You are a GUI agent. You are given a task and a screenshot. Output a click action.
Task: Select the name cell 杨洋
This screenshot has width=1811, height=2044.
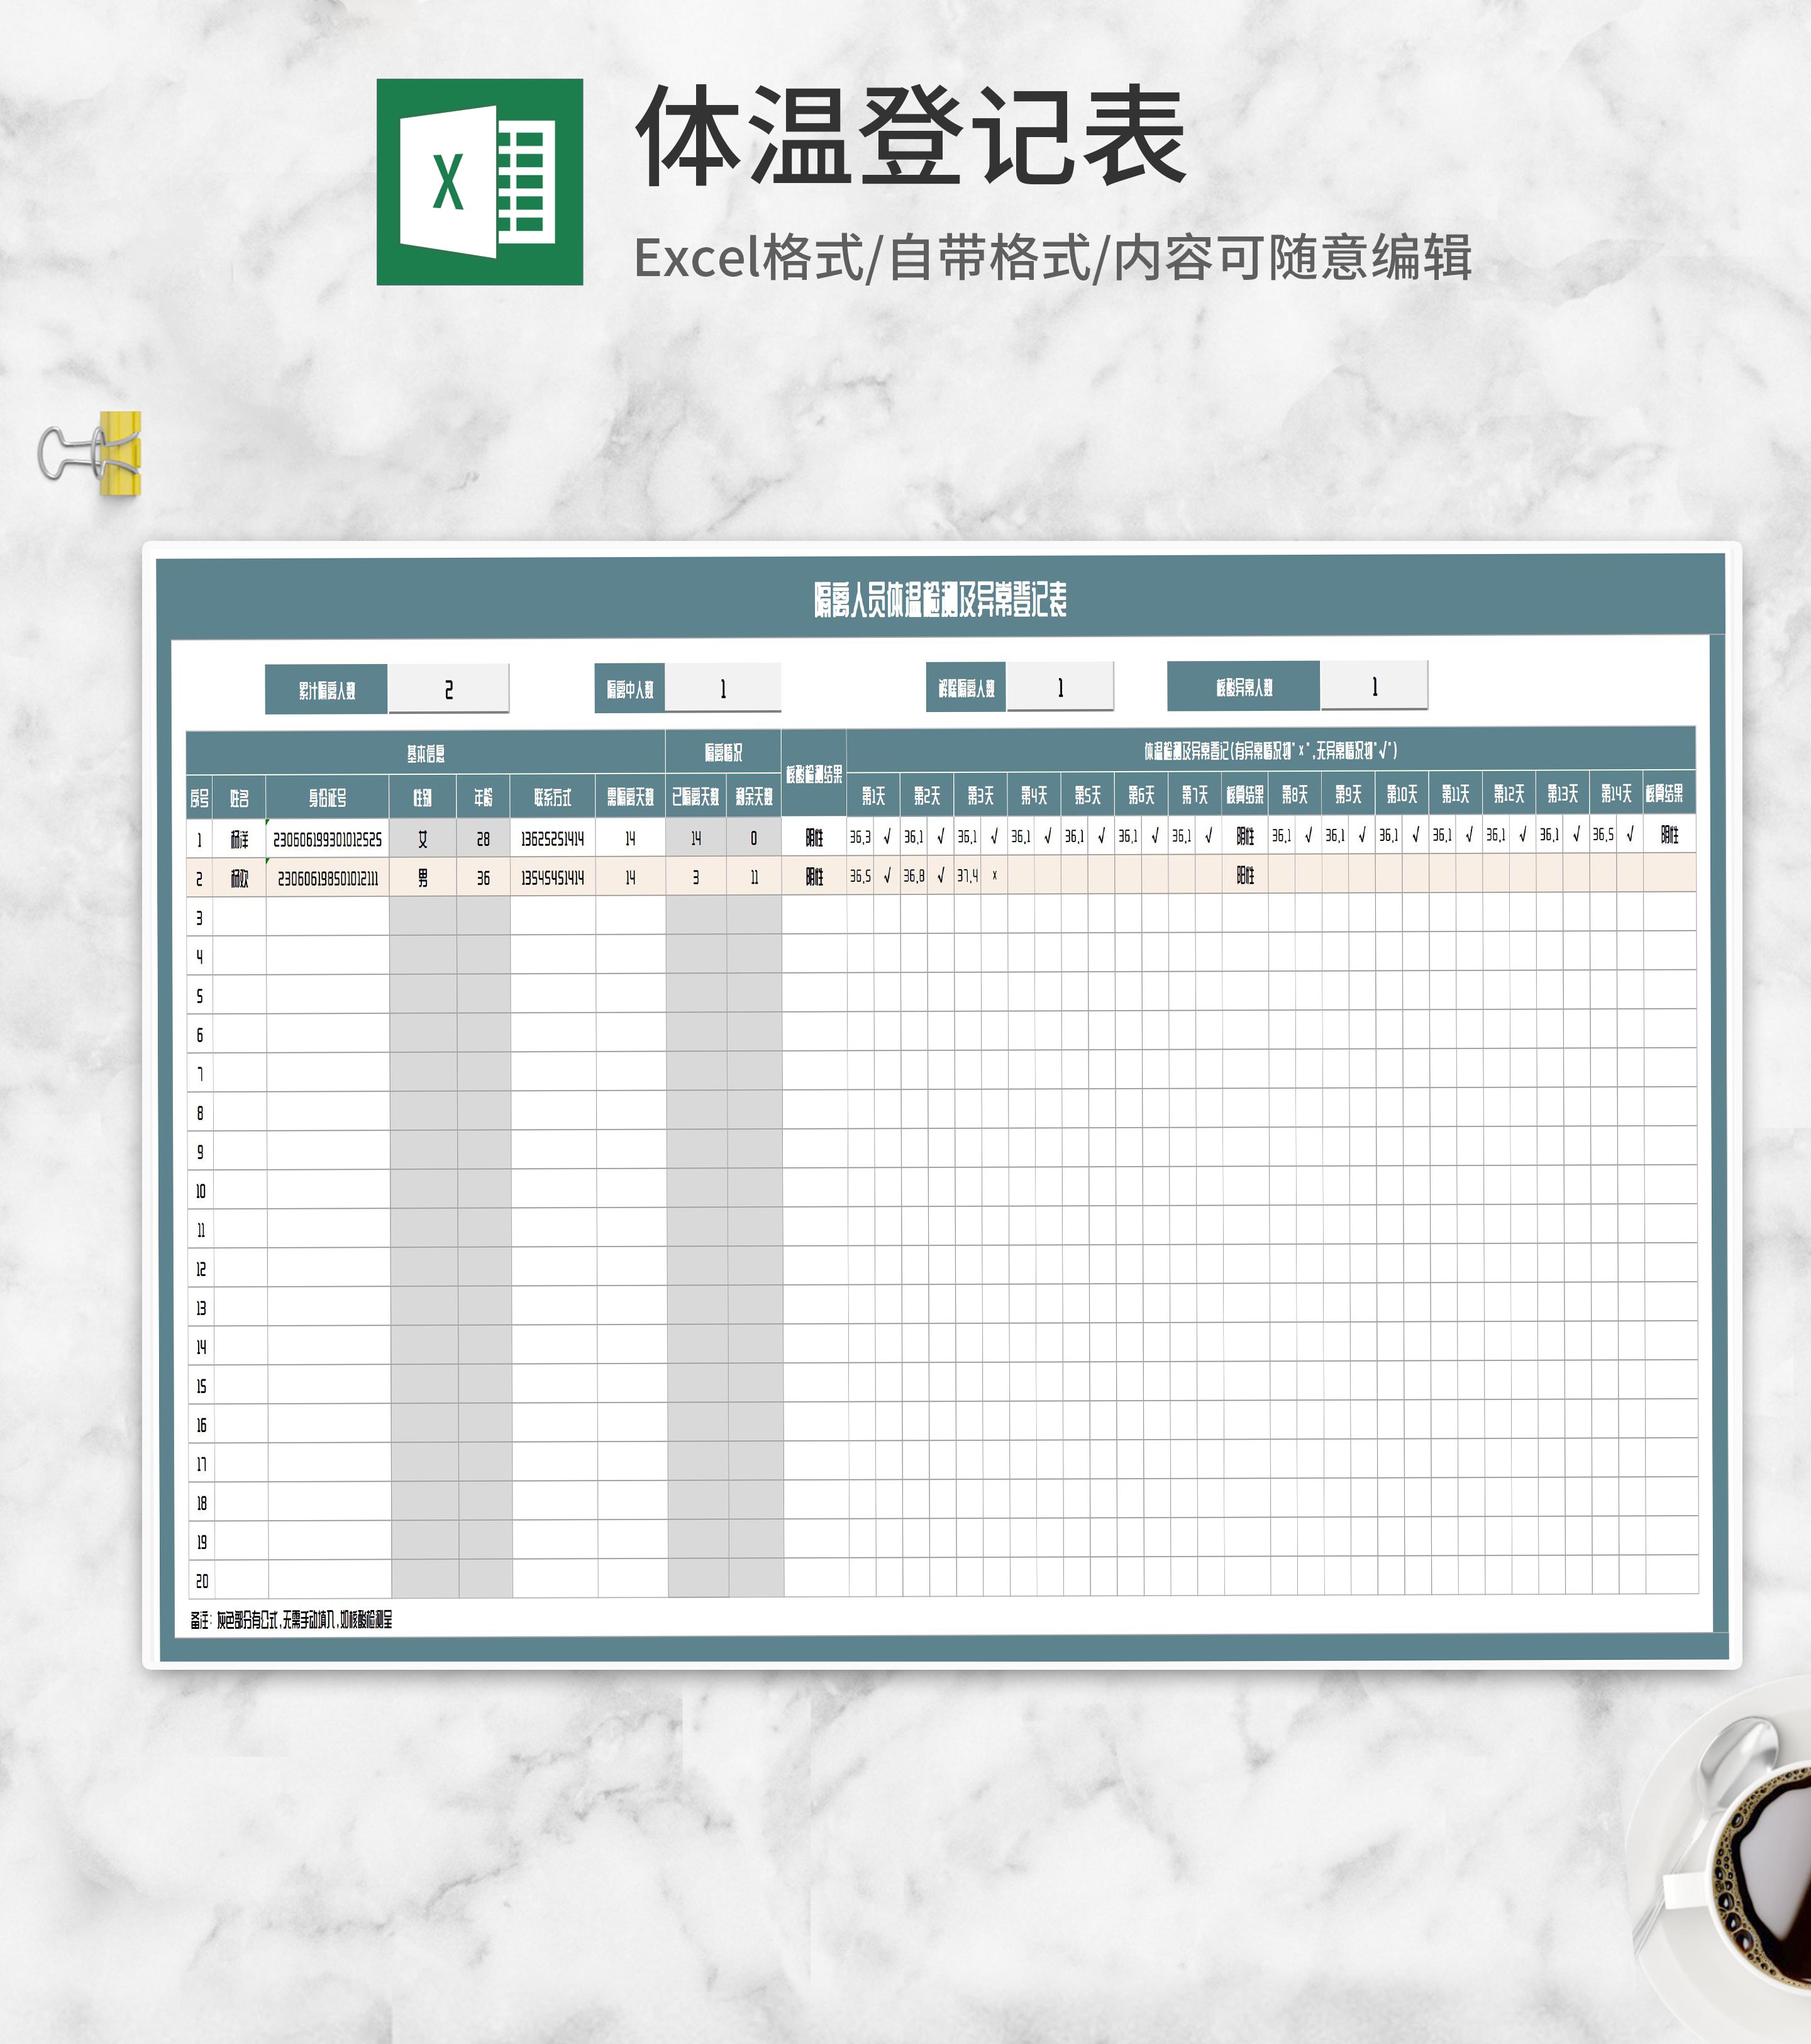[239, 839]
